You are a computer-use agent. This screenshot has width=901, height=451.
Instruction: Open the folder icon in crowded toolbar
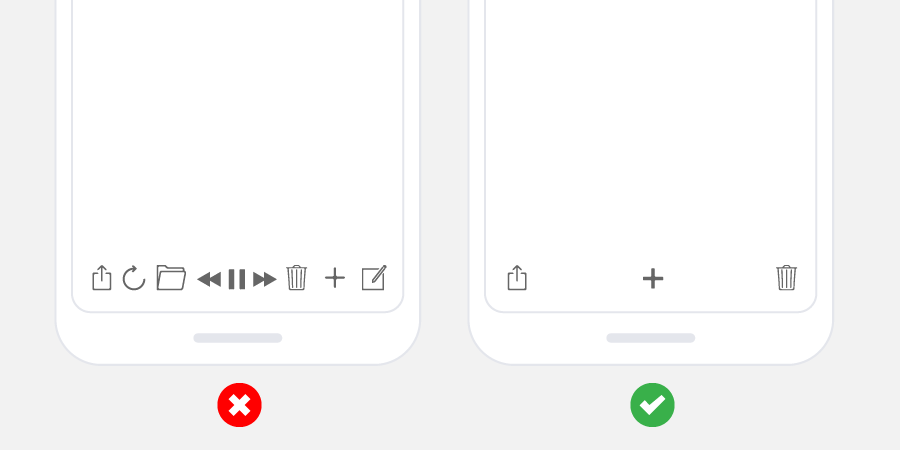point(171,278)
